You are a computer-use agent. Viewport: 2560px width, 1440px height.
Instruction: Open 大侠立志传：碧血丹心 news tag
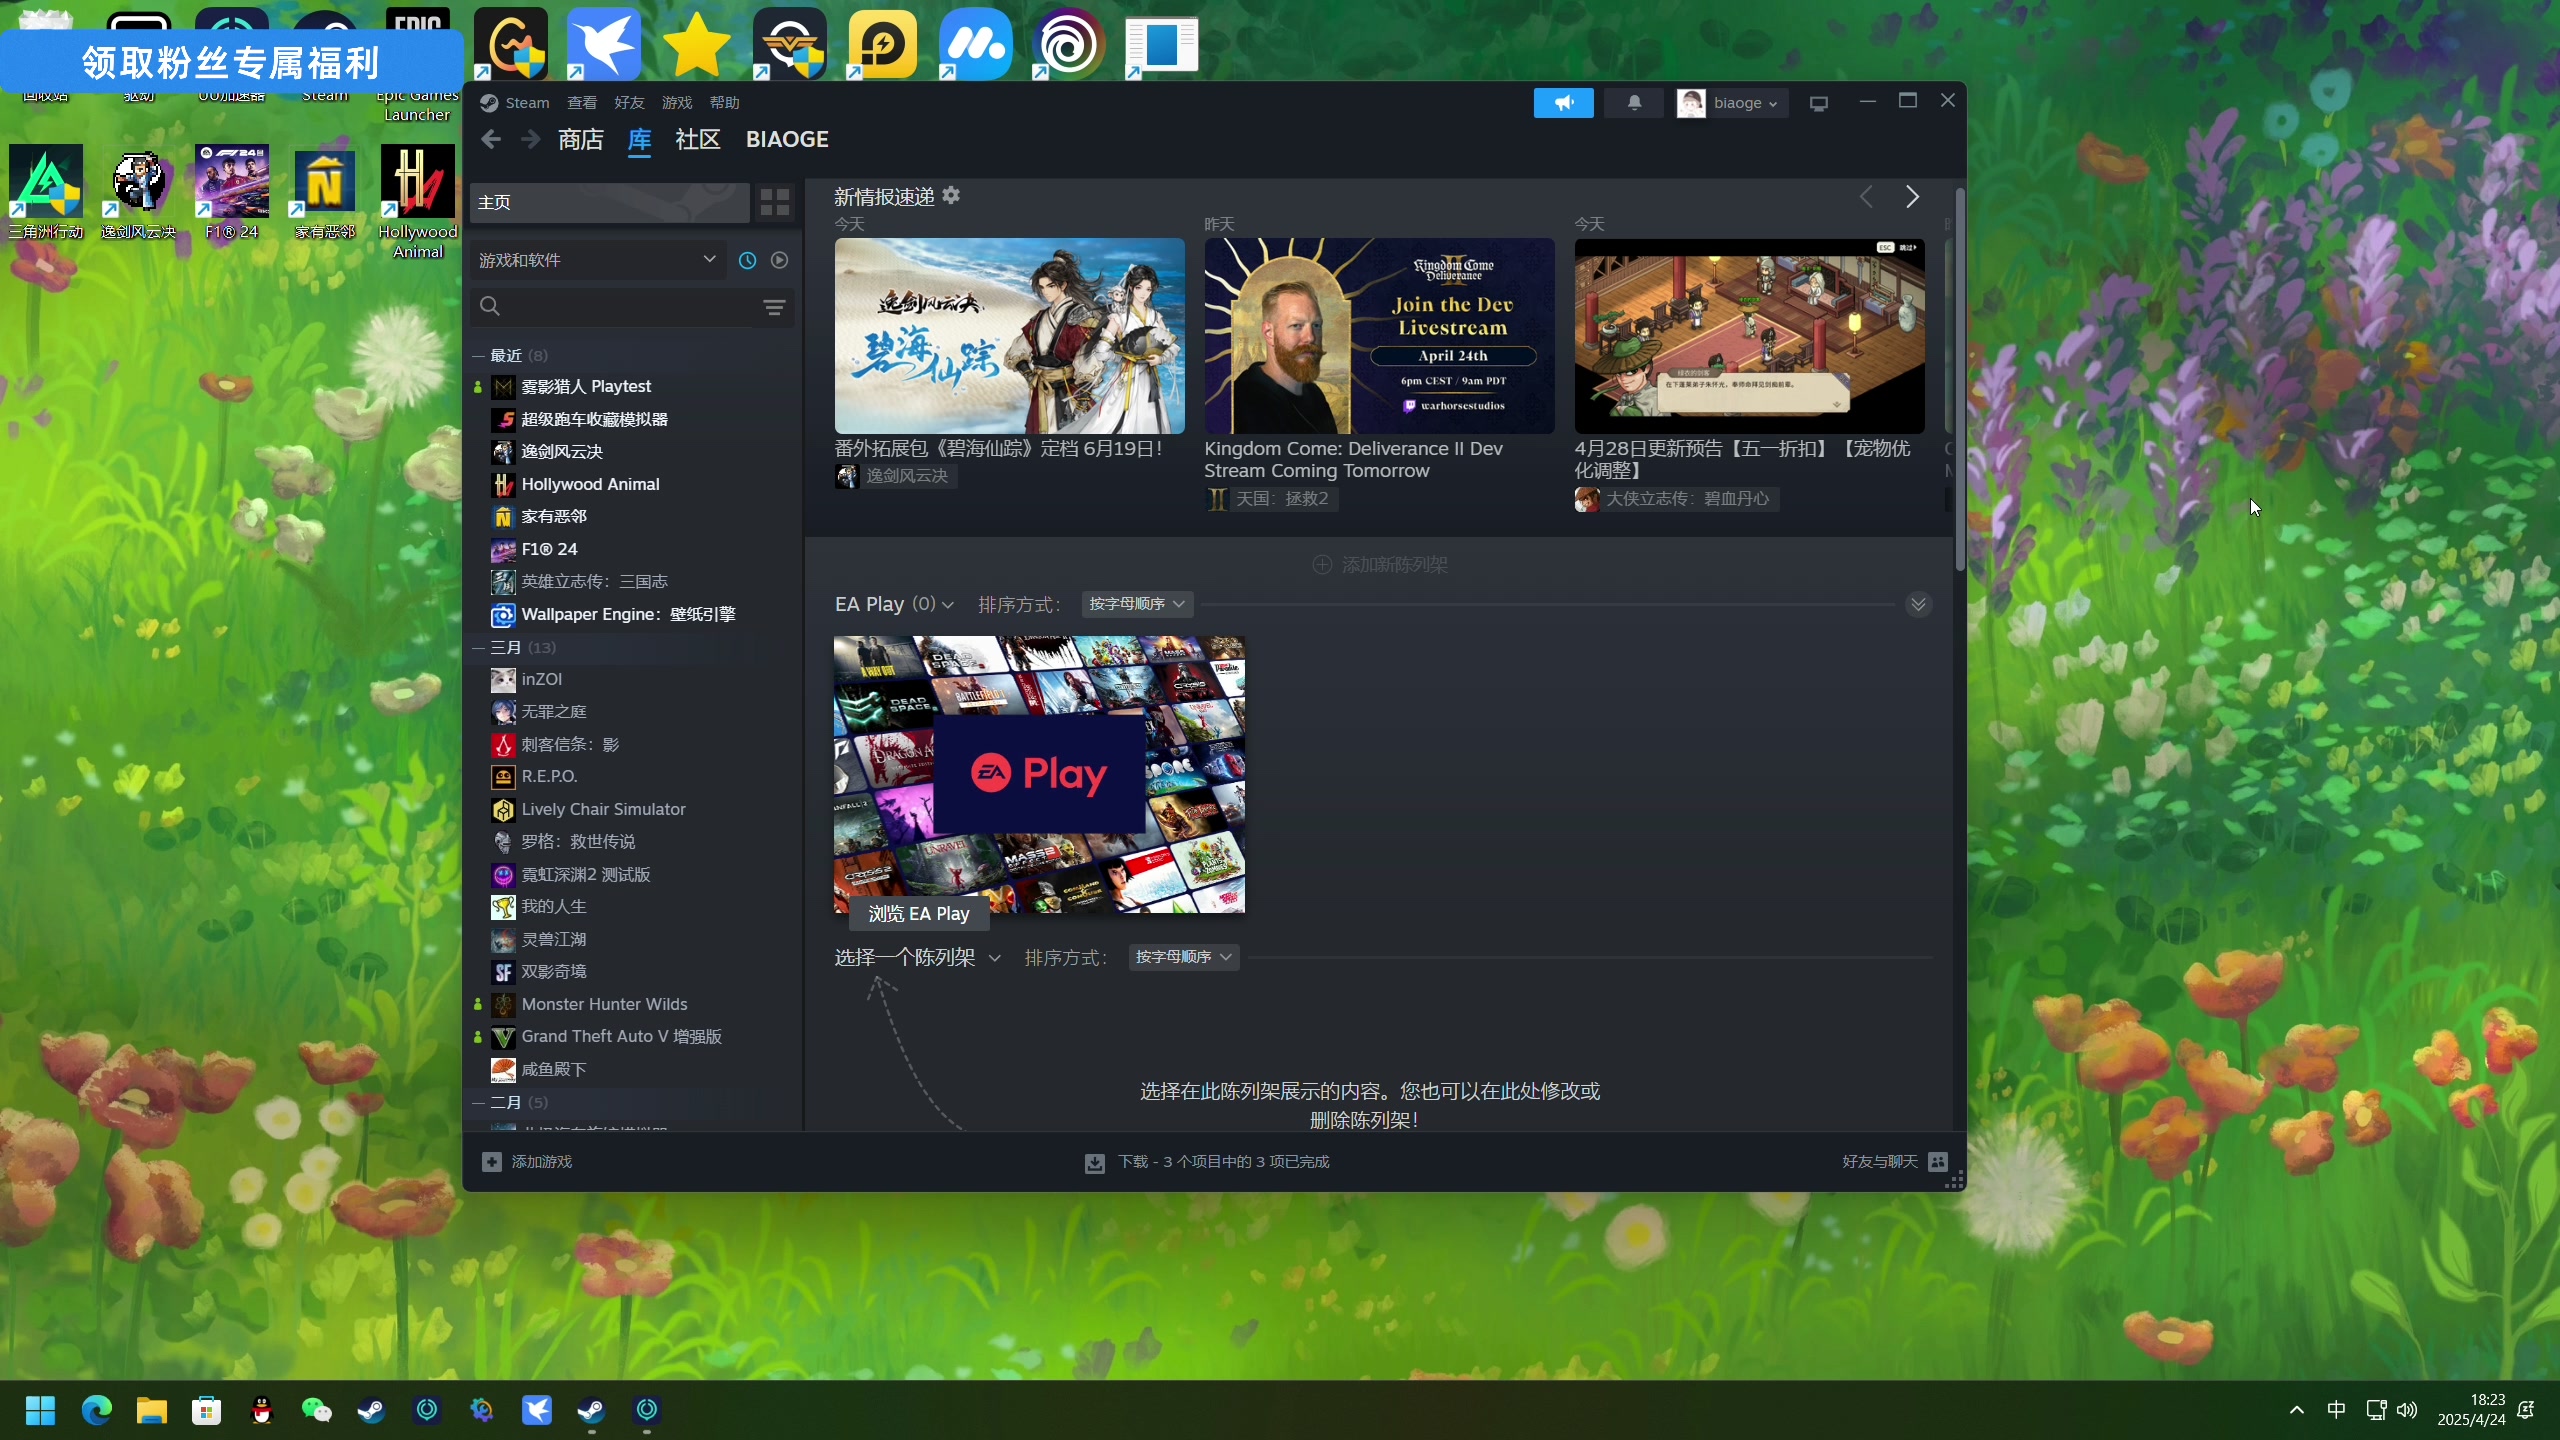coord(1676,499)
